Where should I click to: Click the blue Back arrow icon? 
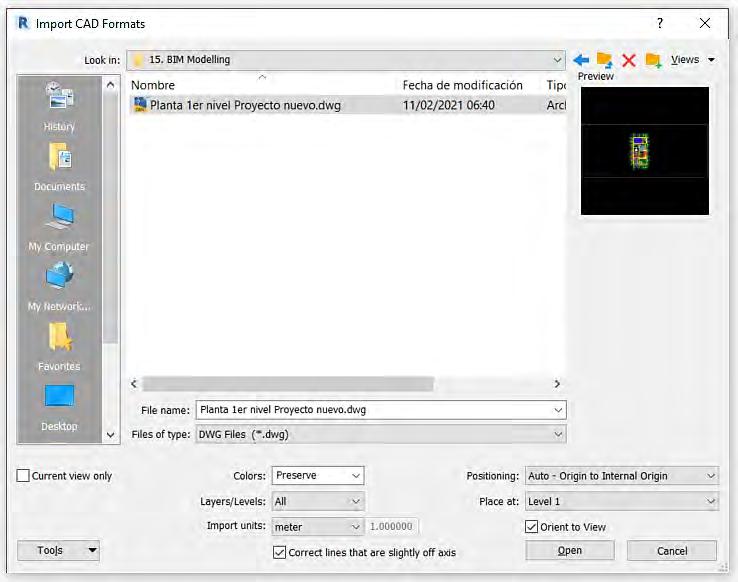[581, 60]
